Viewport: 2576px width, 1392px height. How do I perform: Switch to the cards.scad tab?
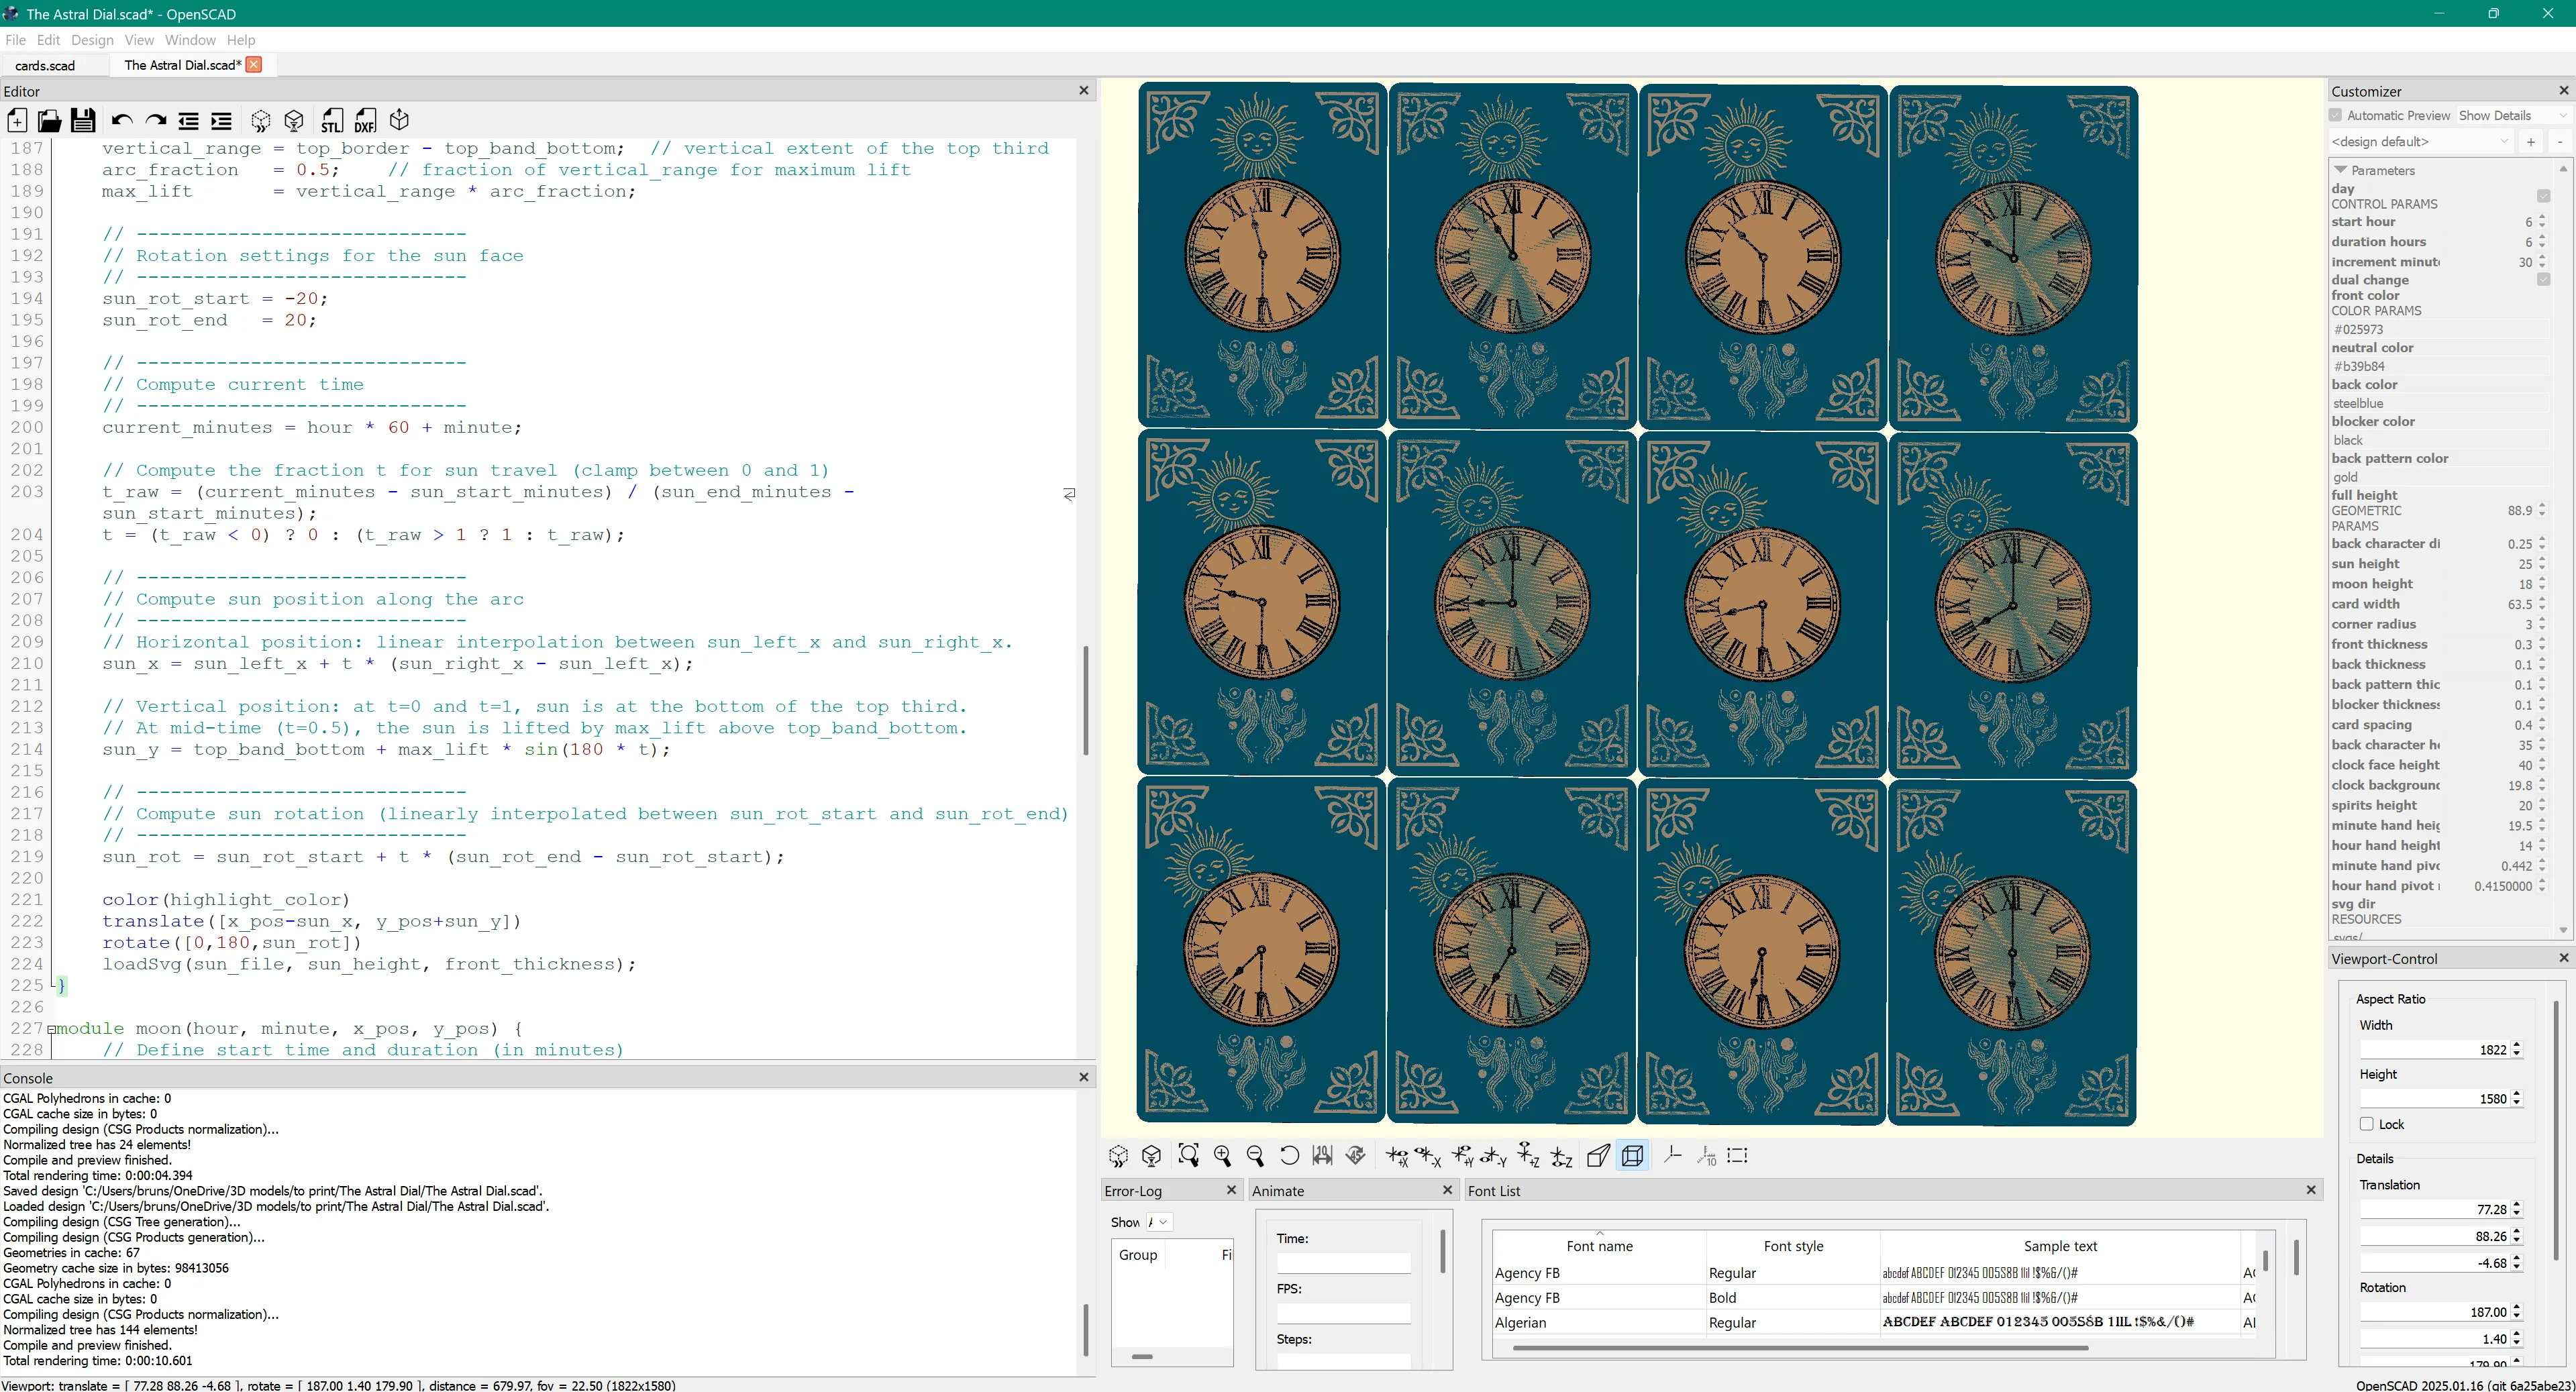tap(45, 65)
